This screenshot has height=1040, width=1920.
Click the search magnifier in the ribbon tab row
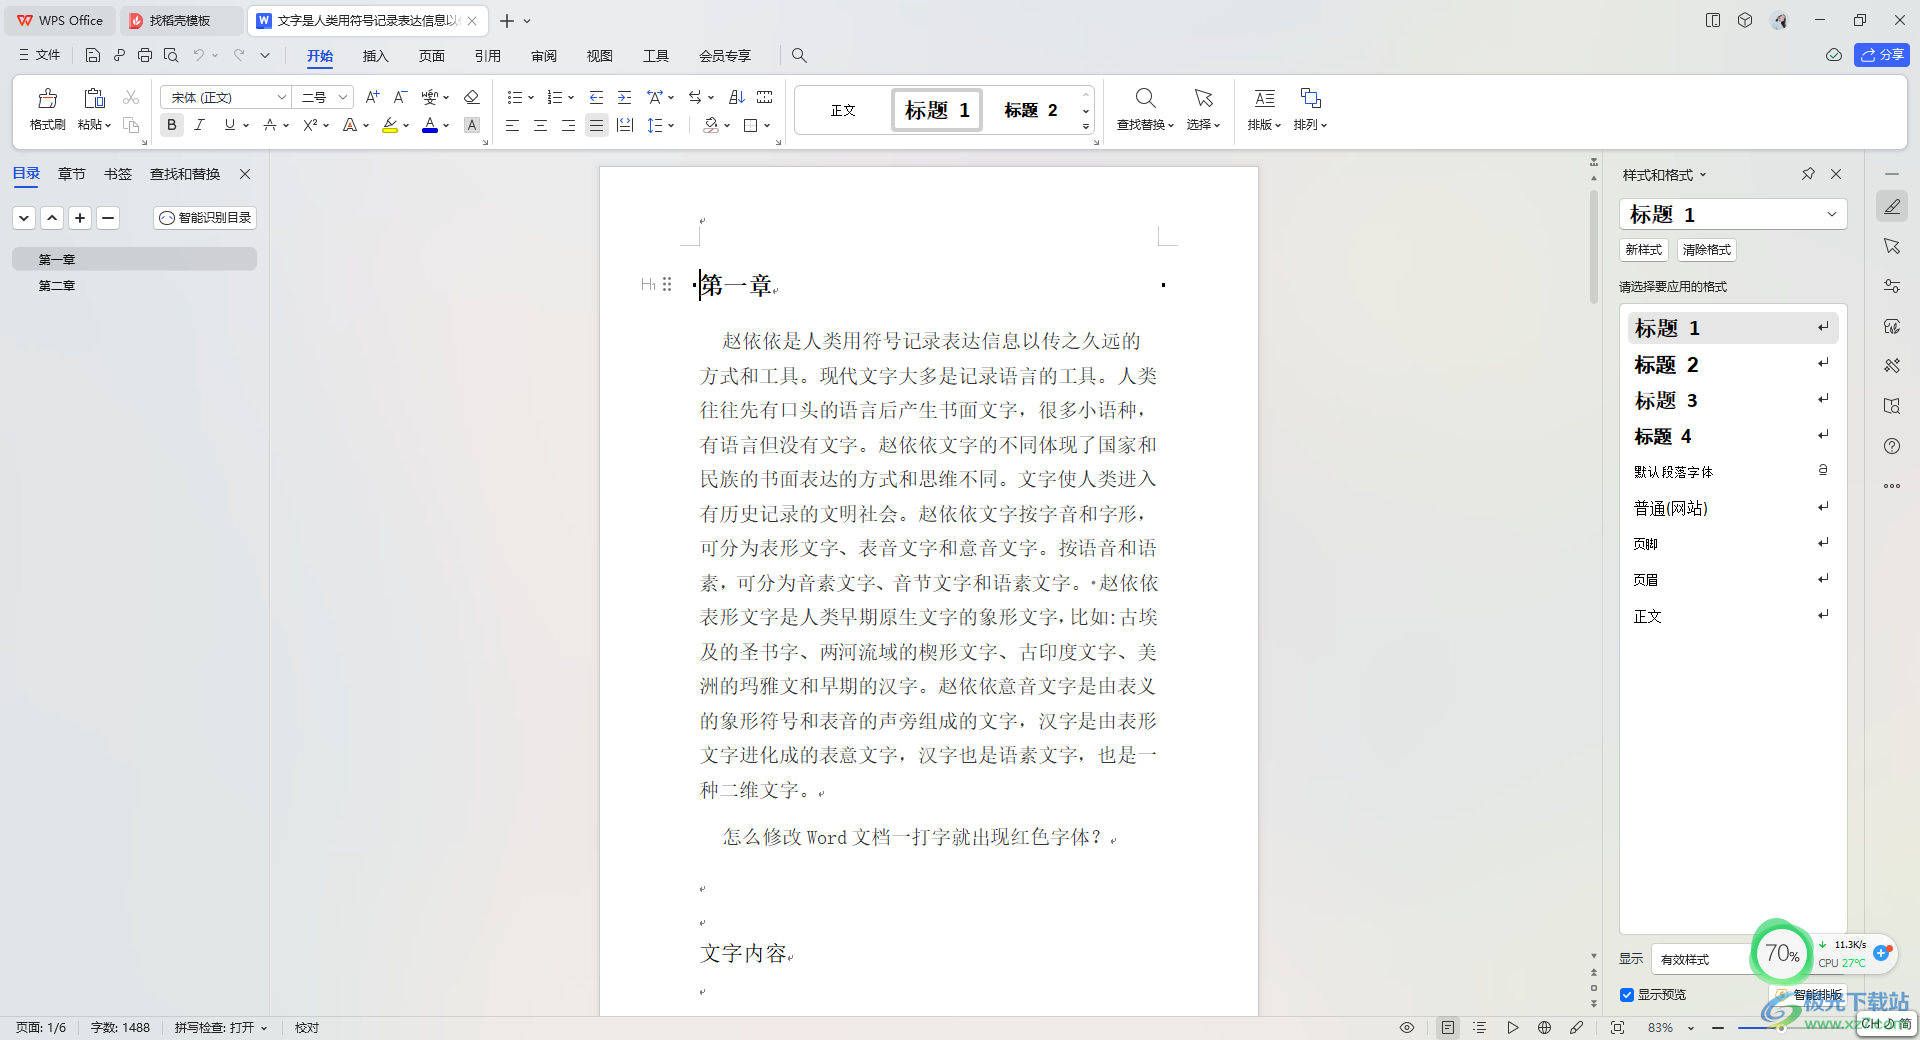[x=799, y=55]
